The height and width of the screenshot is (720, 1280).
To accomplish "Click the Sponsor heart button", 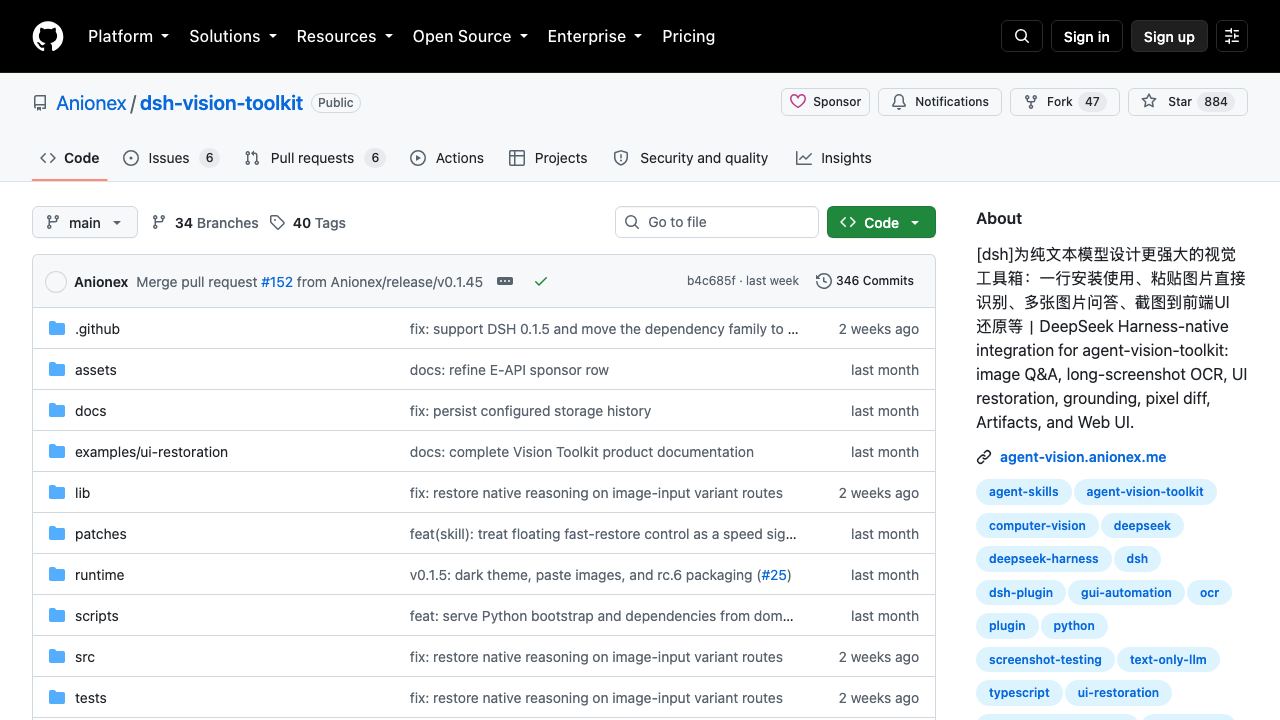I will [x=826, y=102].
